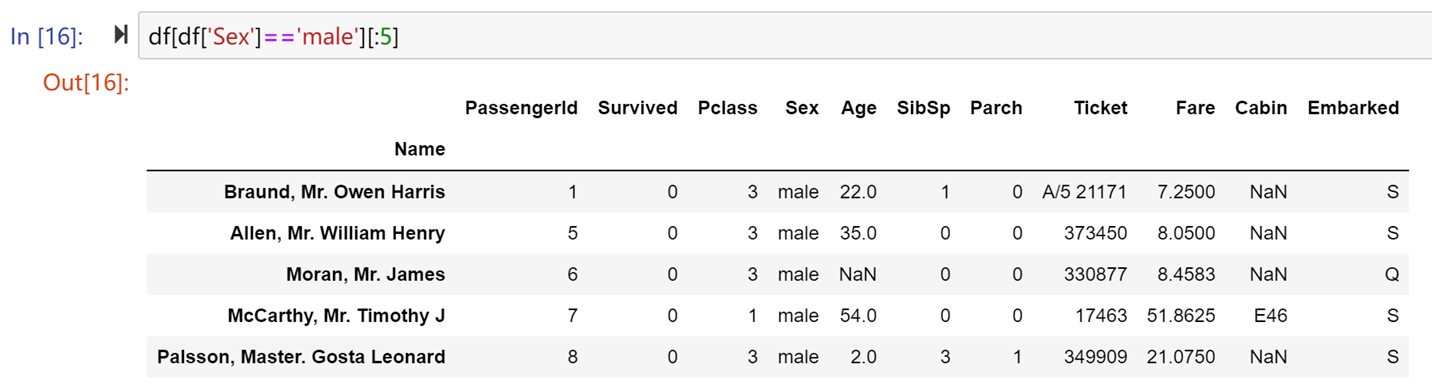
Task: Click the Name index header
Action: coord(419,149)
